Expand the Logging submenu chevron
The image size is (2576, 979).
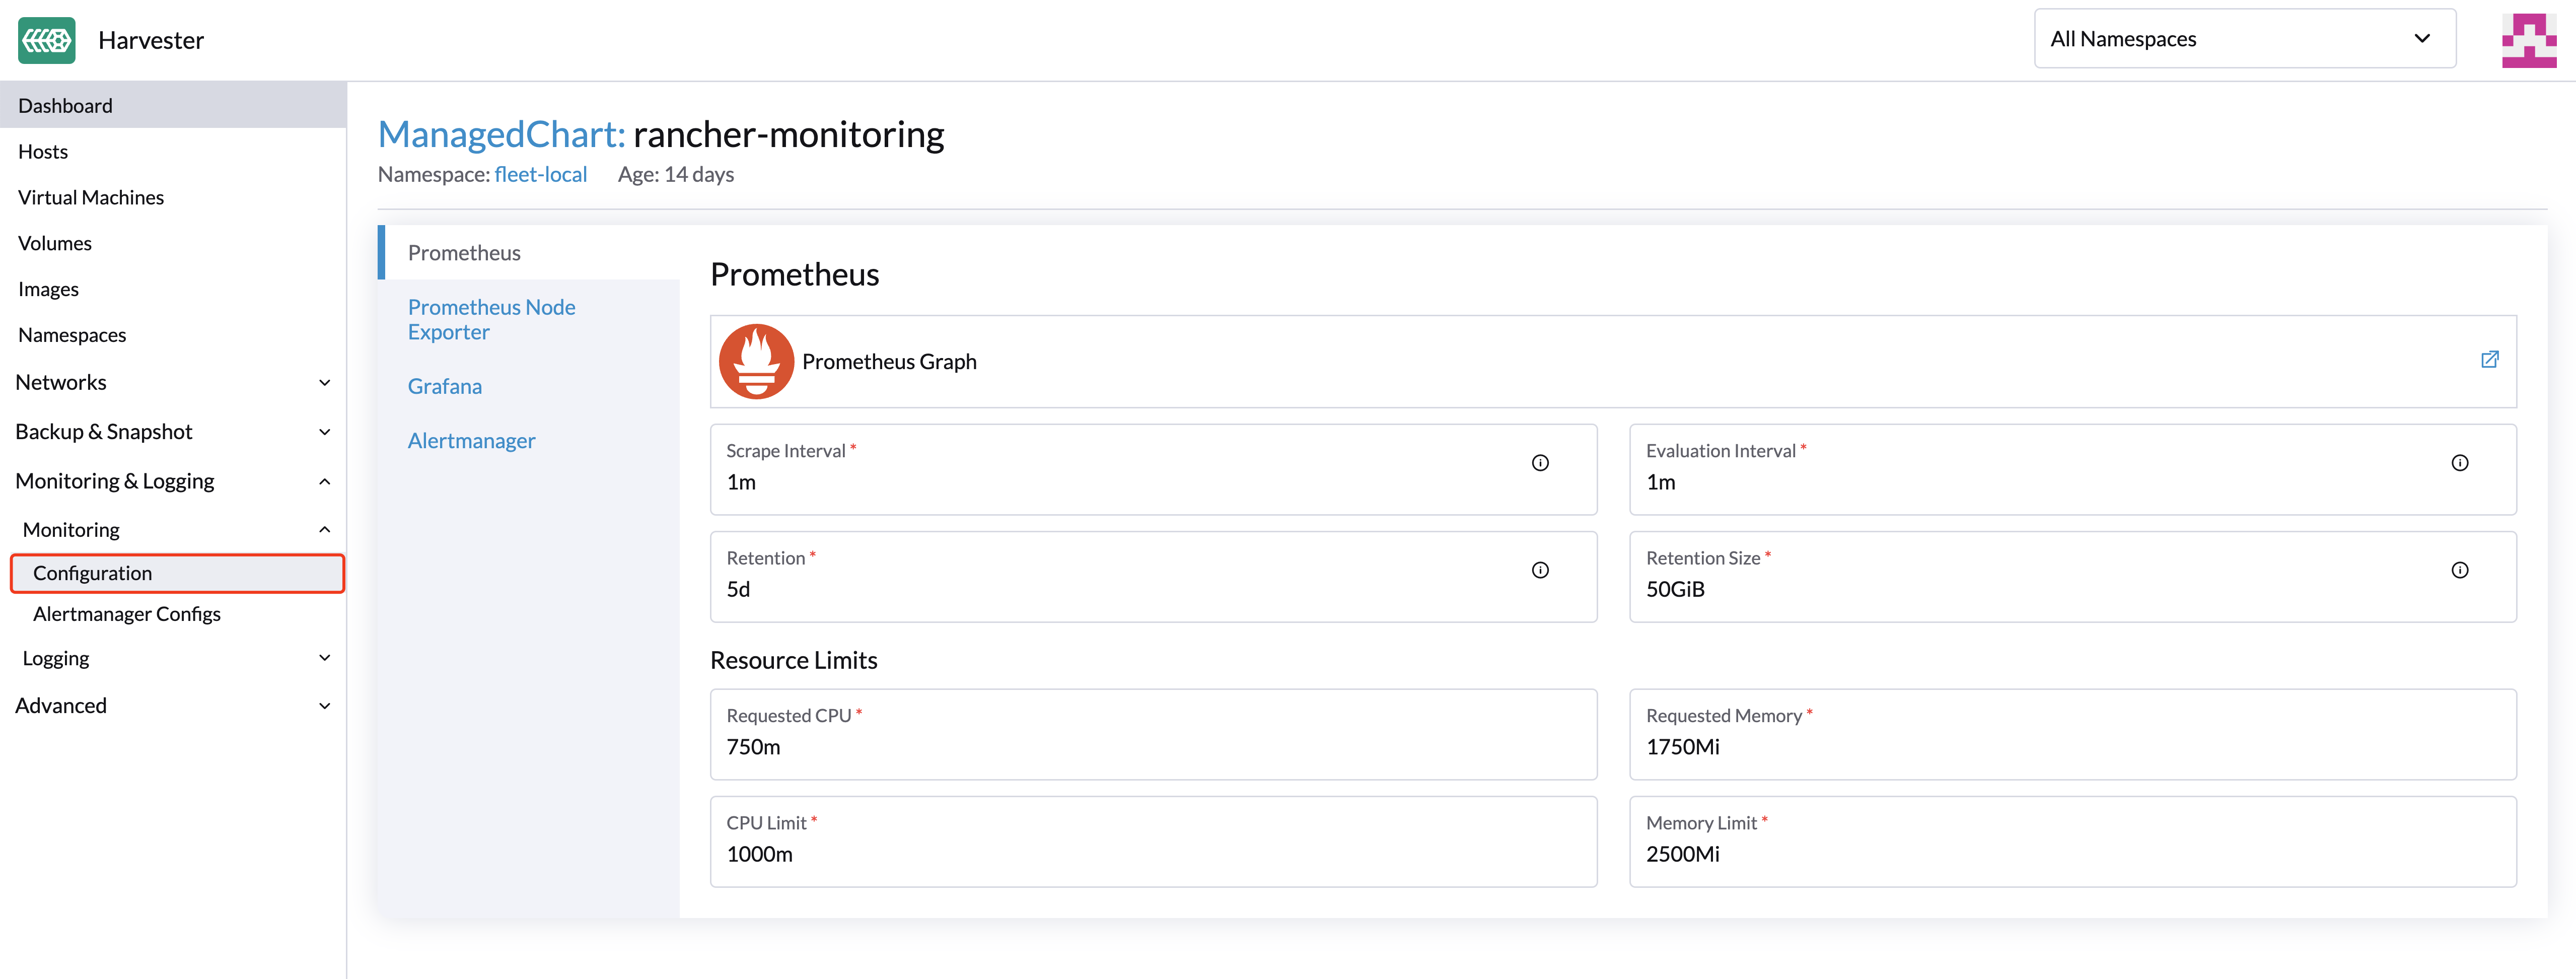[x=324, y=658]
